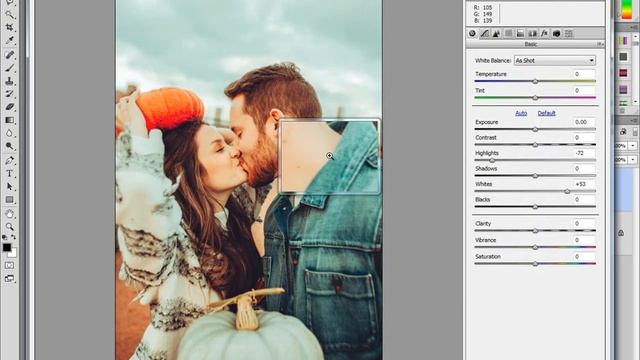This screenshot has height=360, width=640.
Task: Select the History Brush tool
Action: [9, 94]
